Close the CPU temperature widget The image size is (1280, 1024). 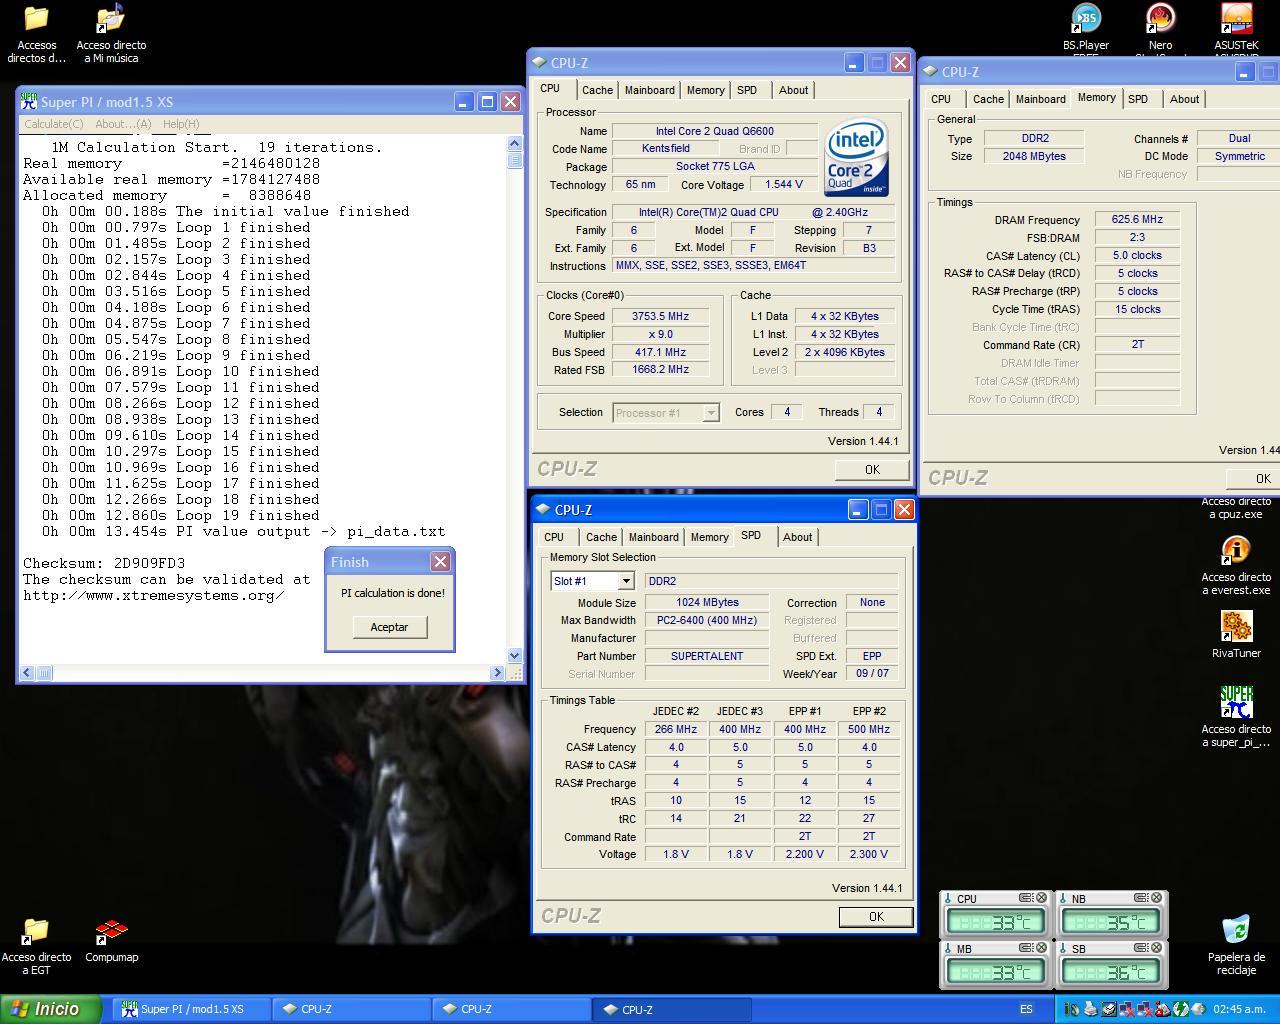pyautogui.click(x=1041, y=898)
